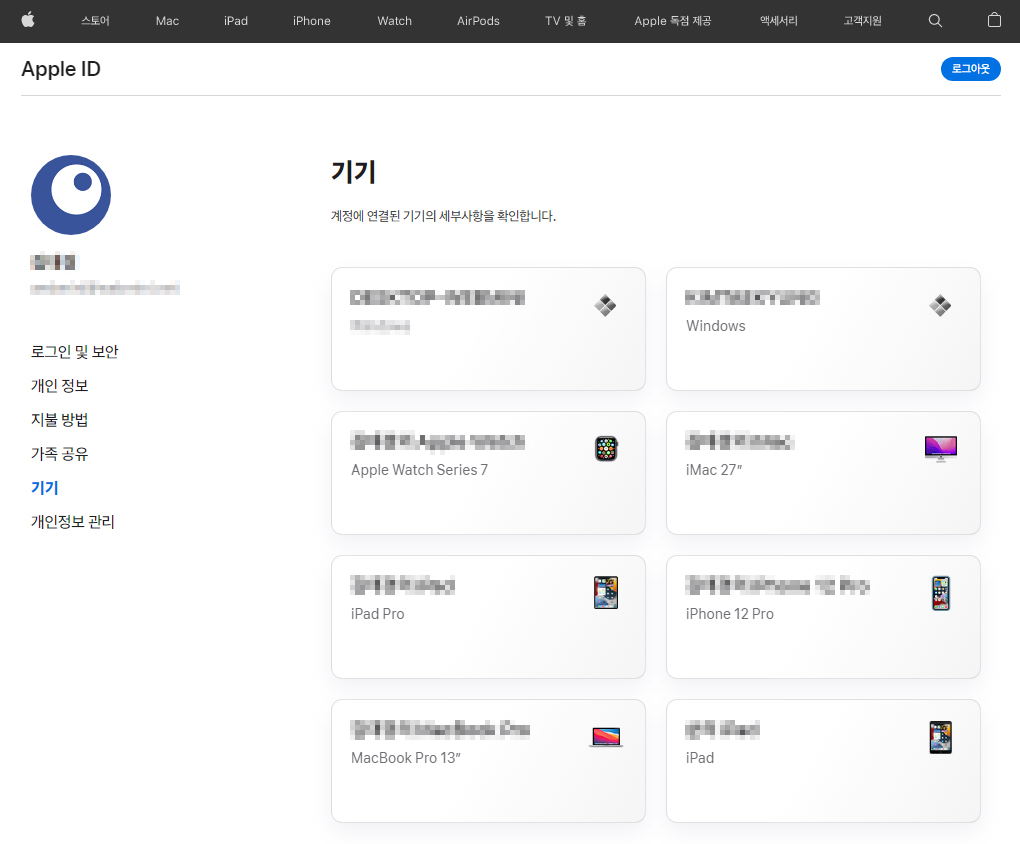
Task: Open the iMac 27" label
Action: point(714,470)
